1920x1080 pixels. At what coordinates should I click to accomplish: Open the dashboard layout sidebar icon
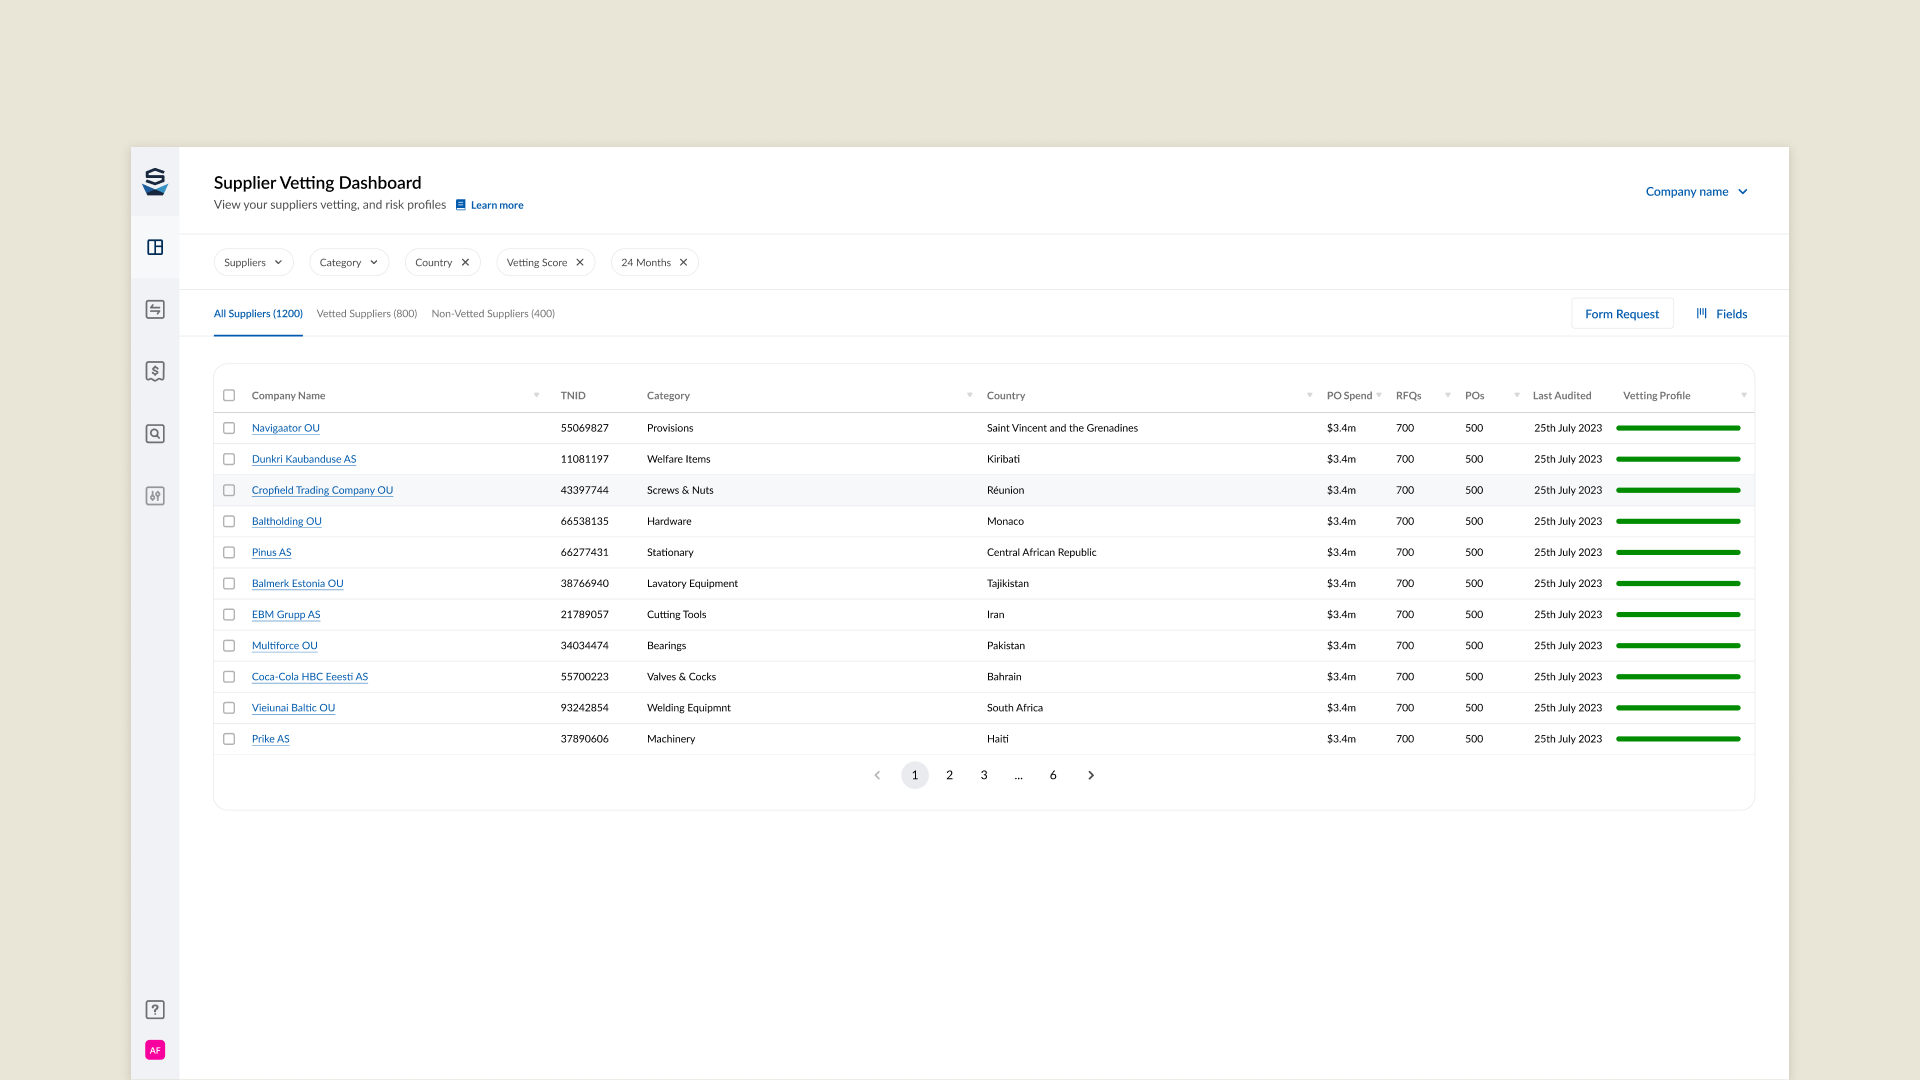[155, 247]
